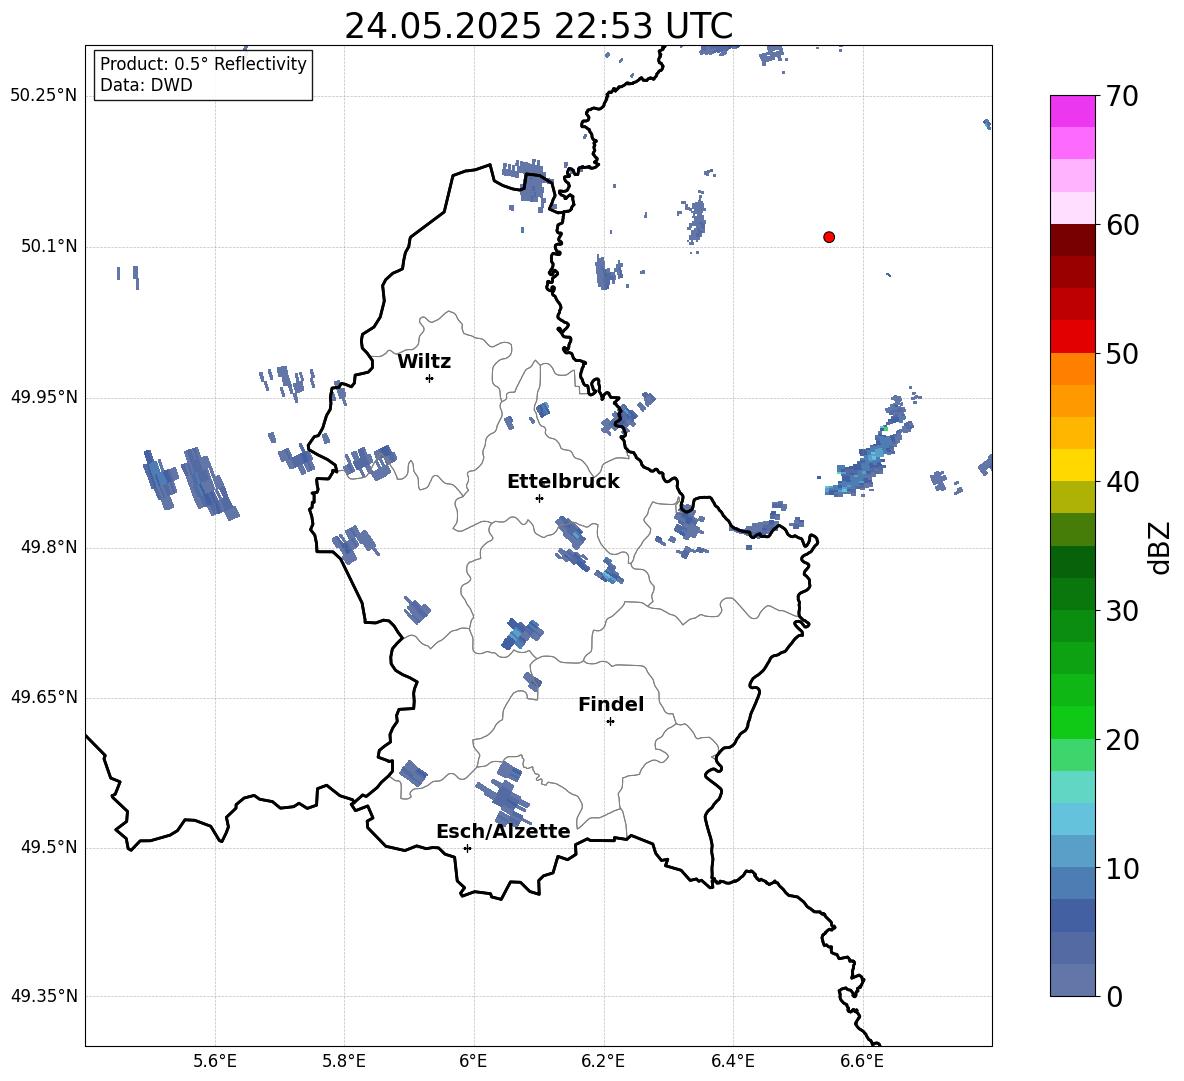Click the Wiltz city label

pyautogui.click(x=424, y=362)
